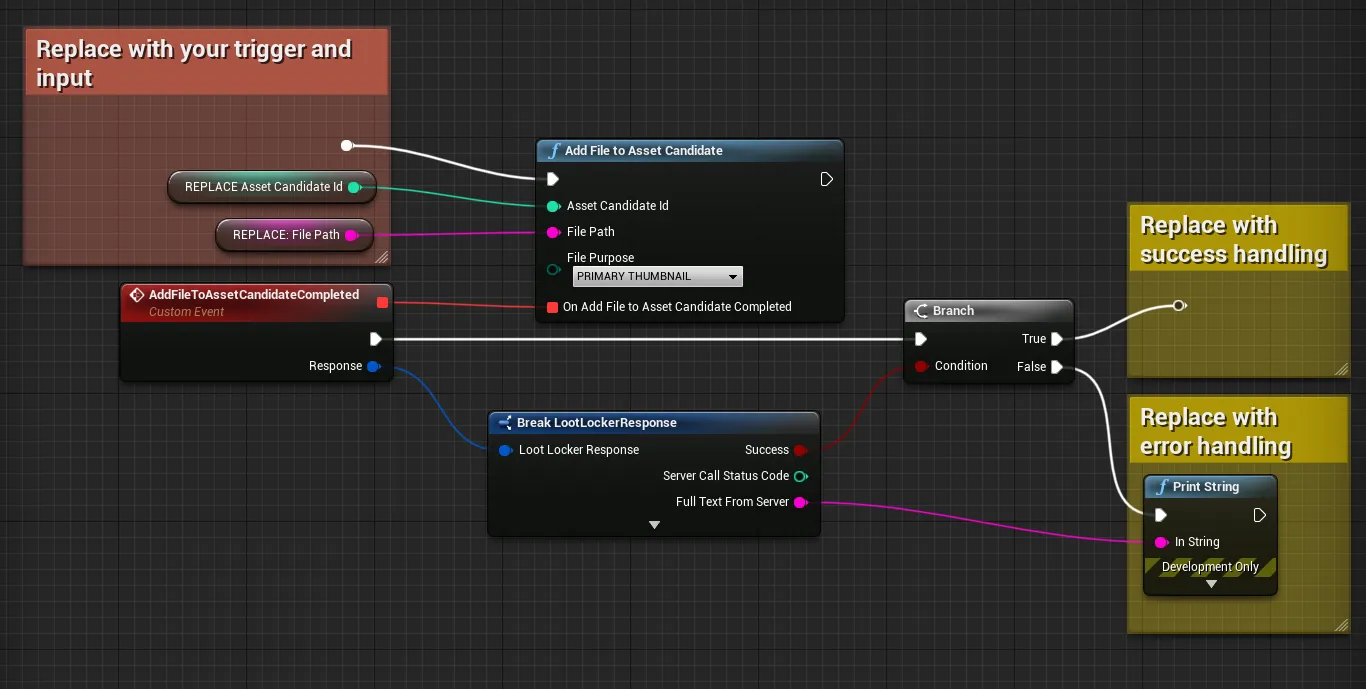Viewport: 1366px width, 689px height.
Task: Click the Success output pin on Break LootLockerResponse
Action: (x=800, y=450)
